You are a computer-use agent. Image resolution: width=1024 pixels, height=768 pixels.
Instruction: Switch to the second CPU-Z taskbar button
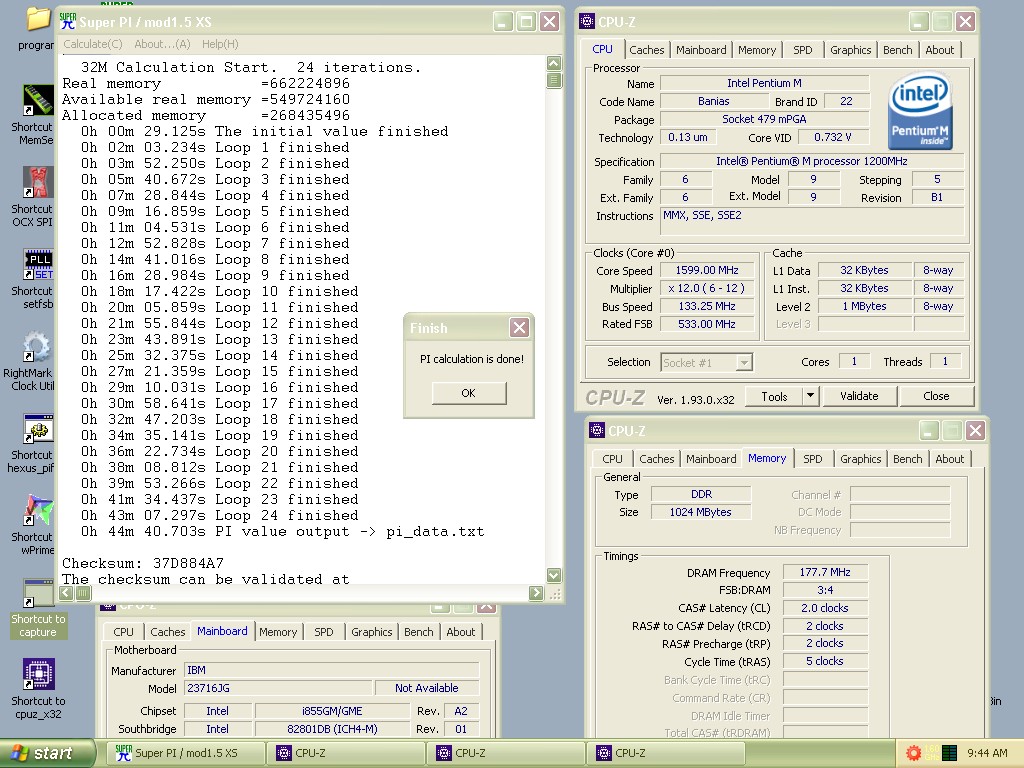[506, 753]
